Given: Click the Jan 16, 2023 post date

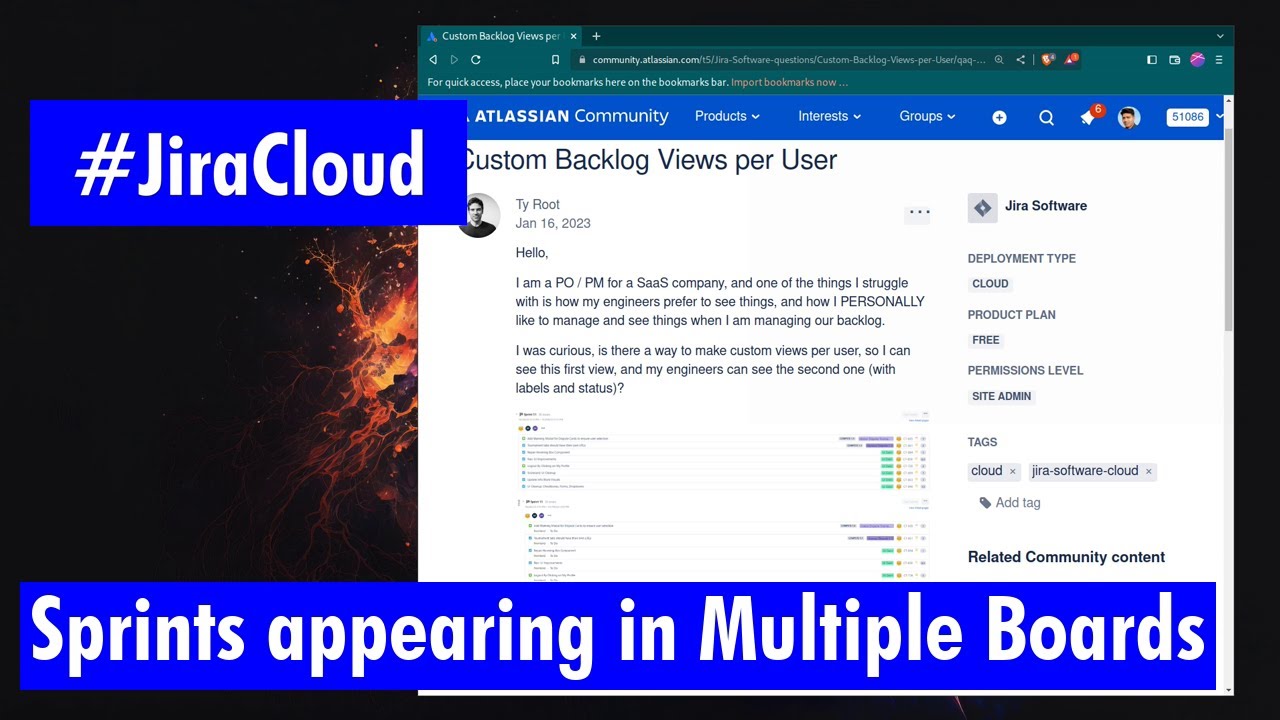Looking at the screenshot, I should click(553, 223).
